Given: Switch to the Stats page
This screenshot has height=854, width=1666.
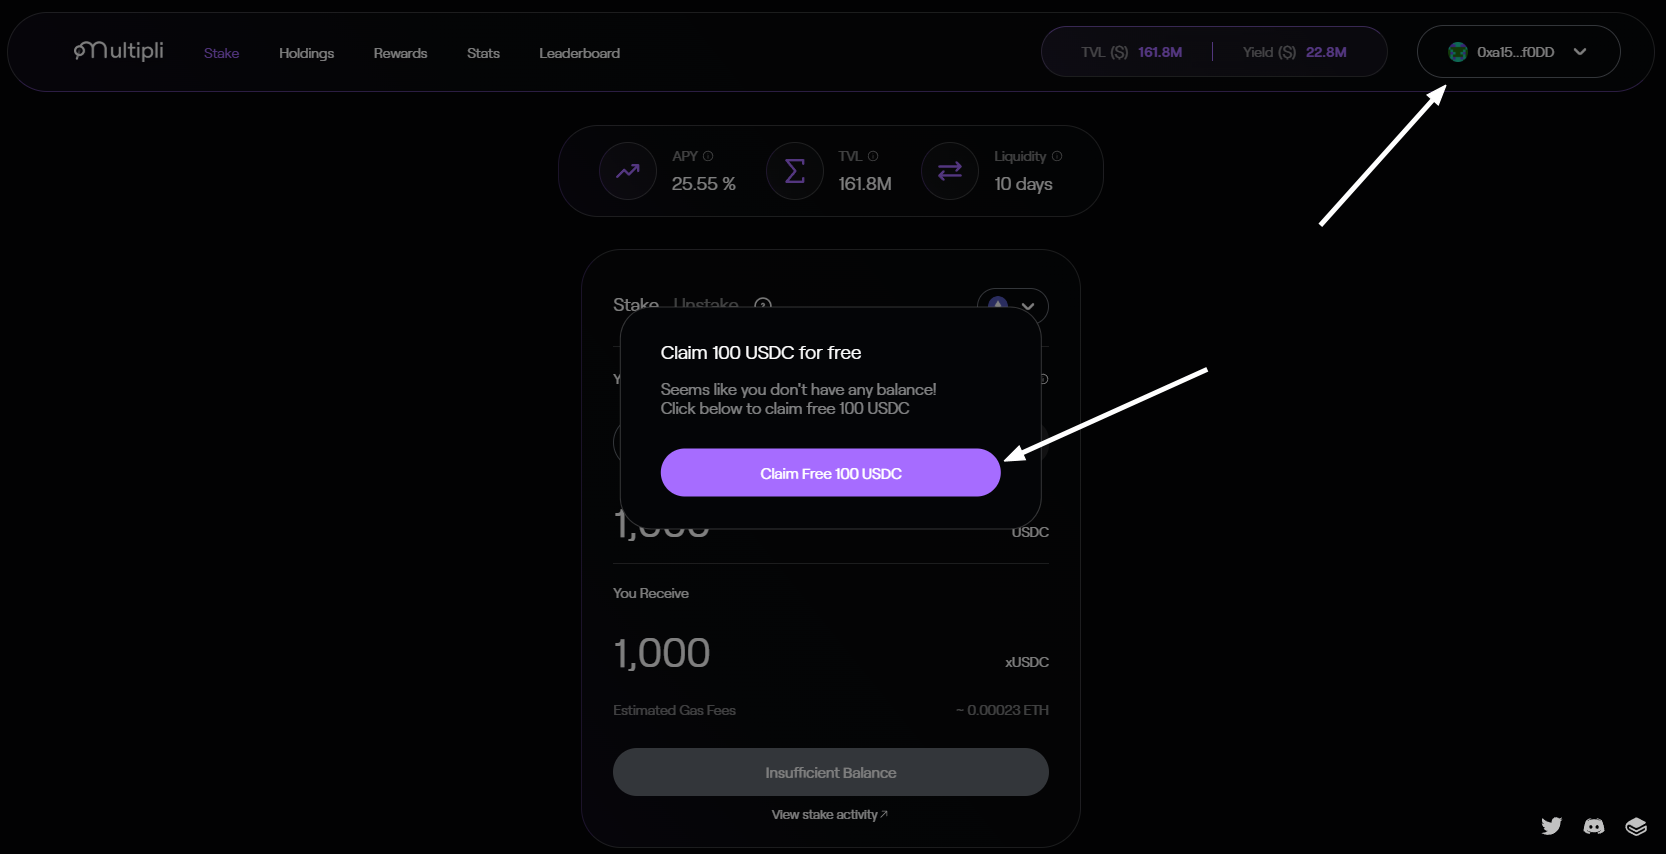Looking at the screenshot, I should pos(483,53).
